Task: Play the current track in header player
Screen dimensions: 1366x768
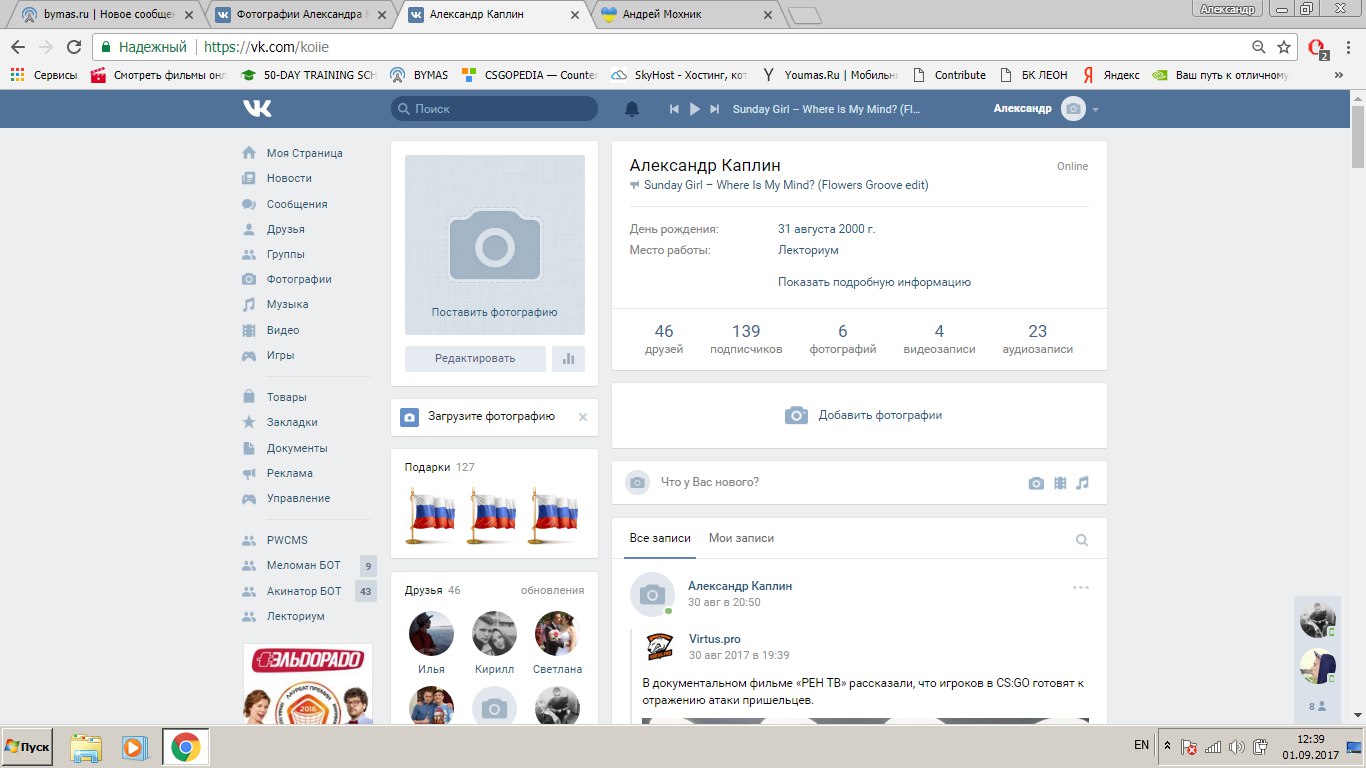Action: click(695, 109)
